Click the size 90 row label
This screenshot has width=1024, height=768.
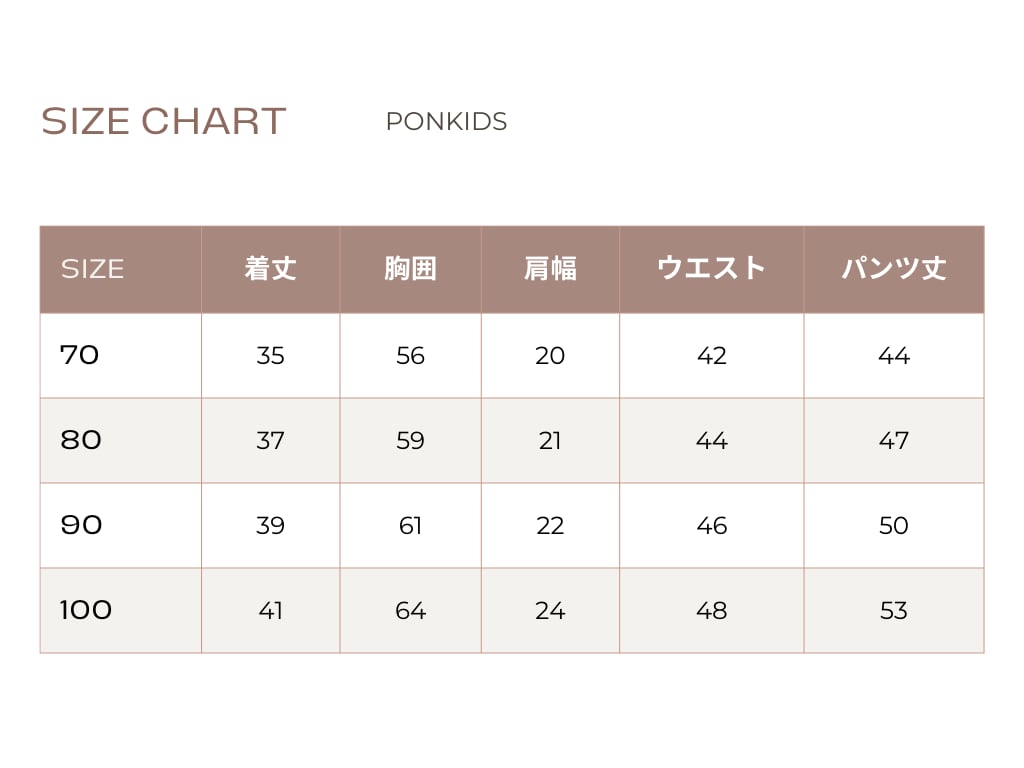coord(81,525)
